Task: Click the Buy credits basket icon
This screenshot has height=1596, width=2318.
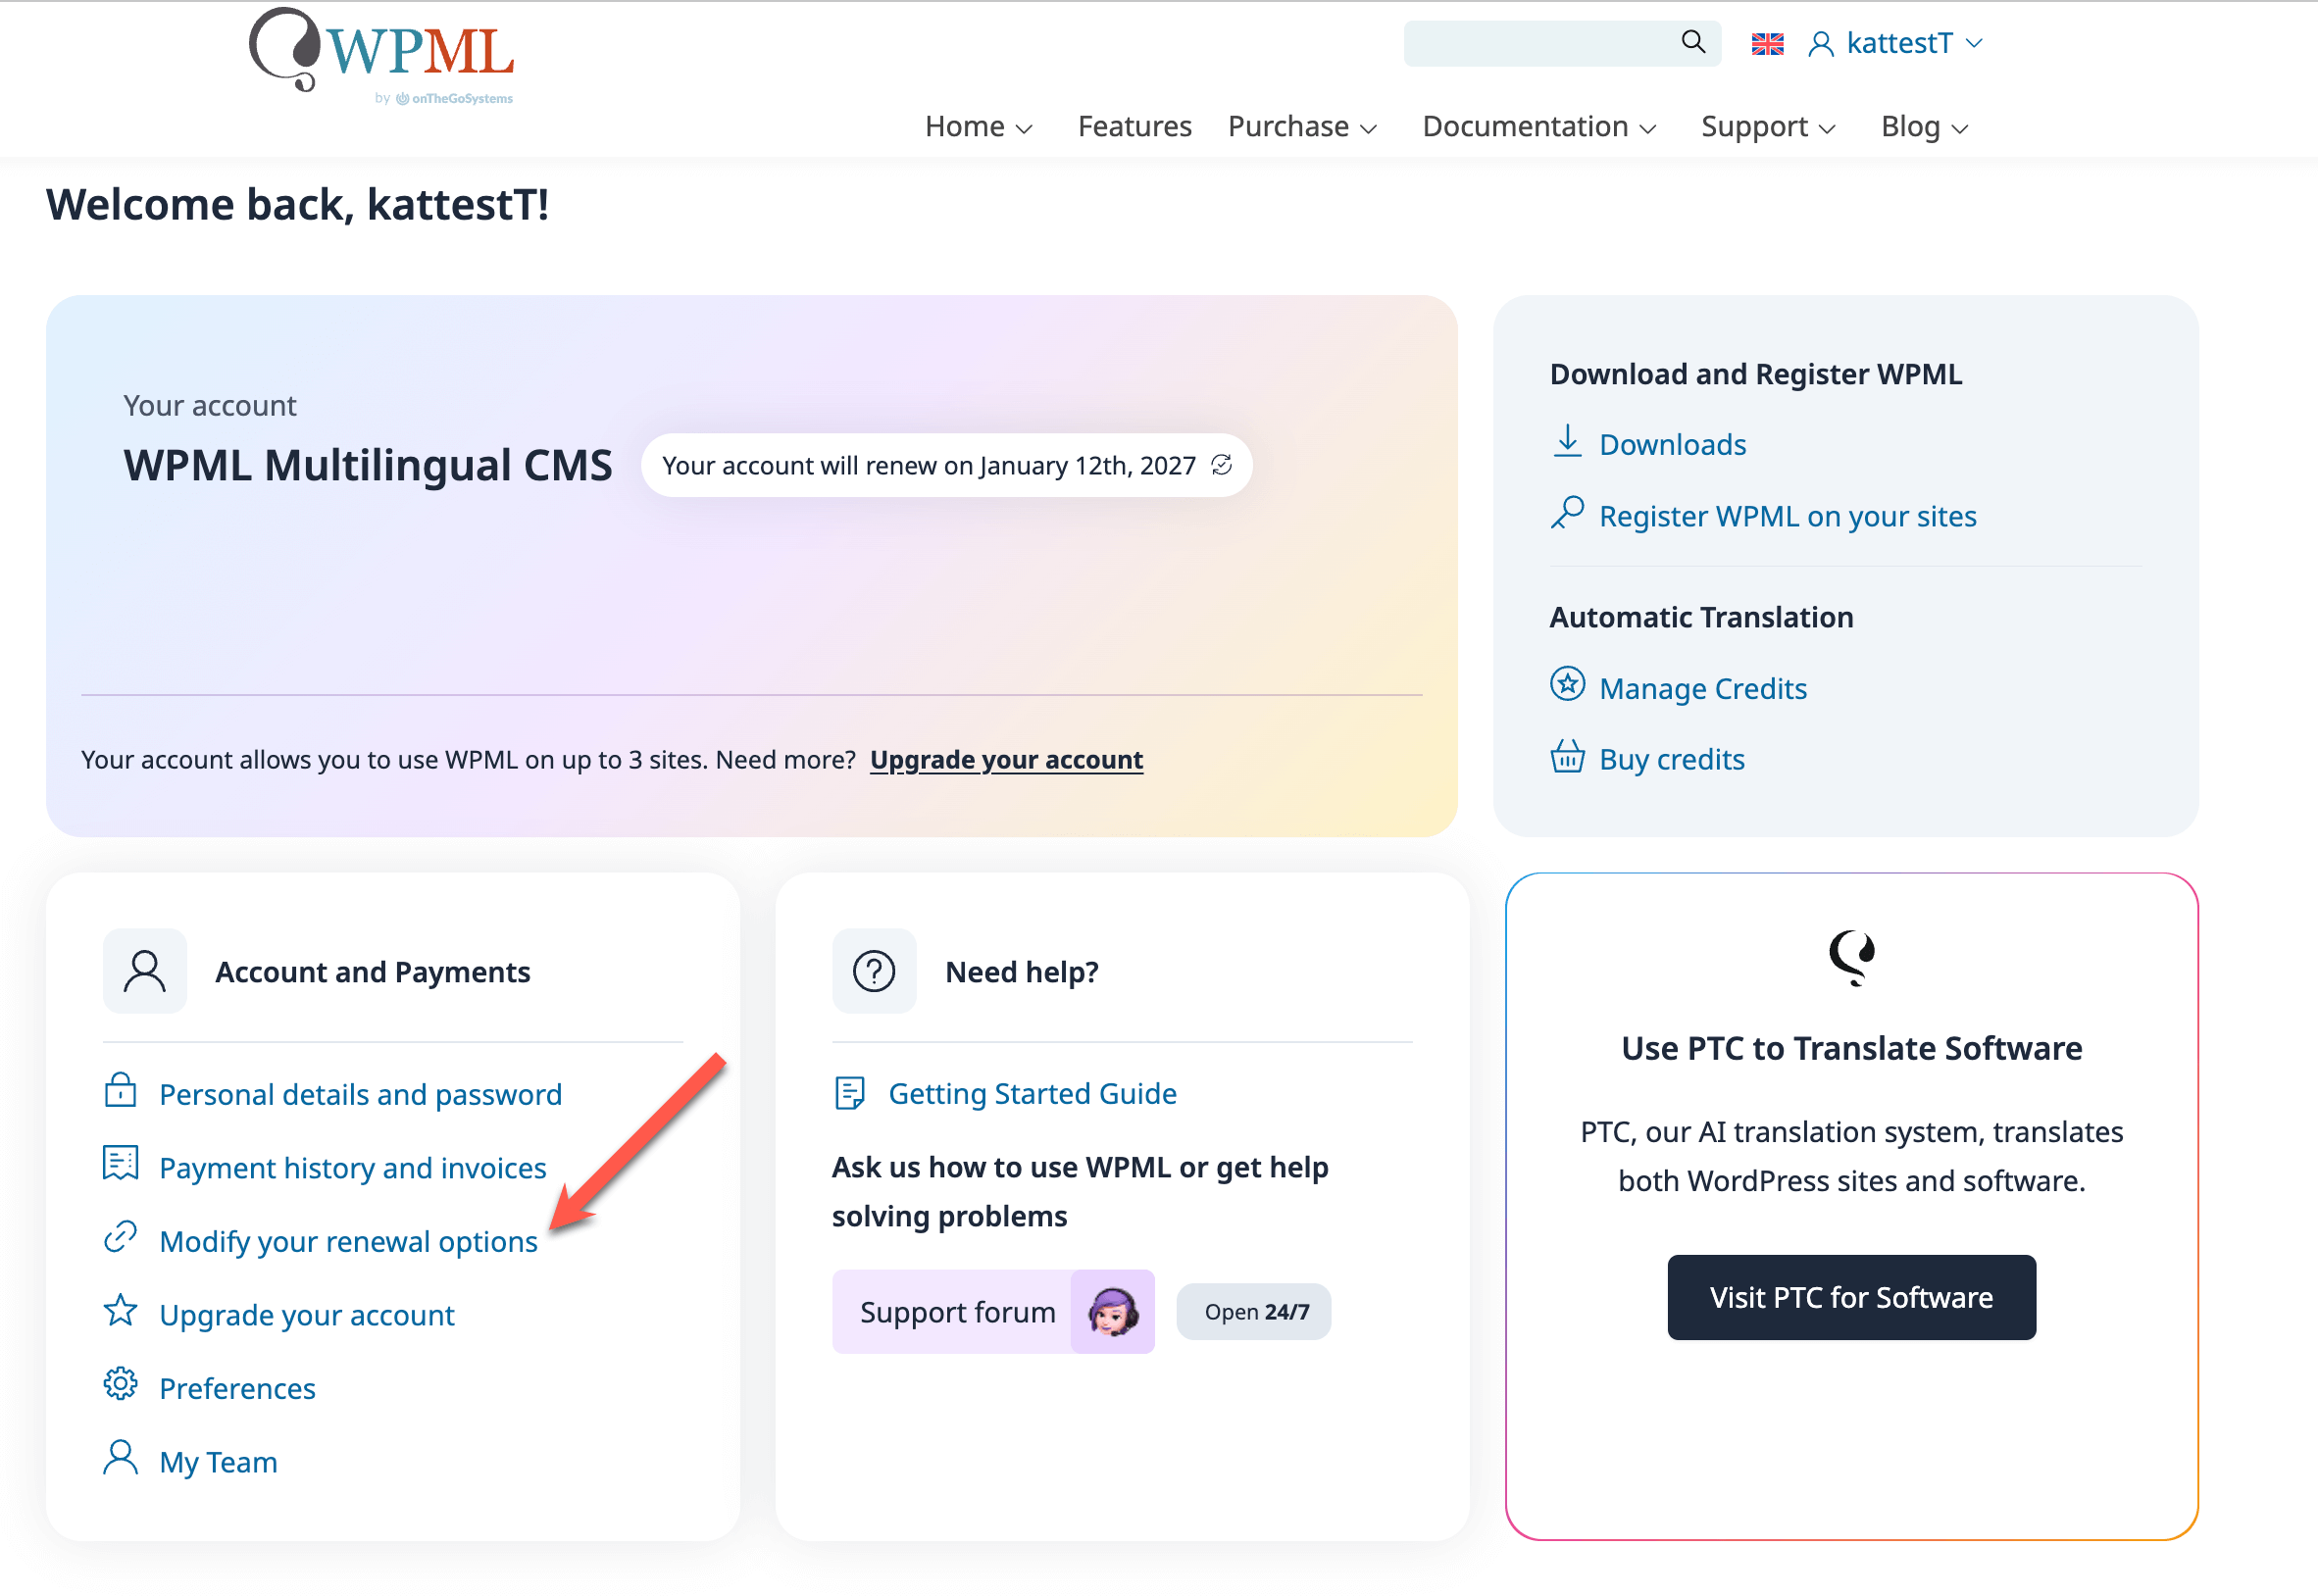Action: pyautogui.click(x=1567, y=757)
